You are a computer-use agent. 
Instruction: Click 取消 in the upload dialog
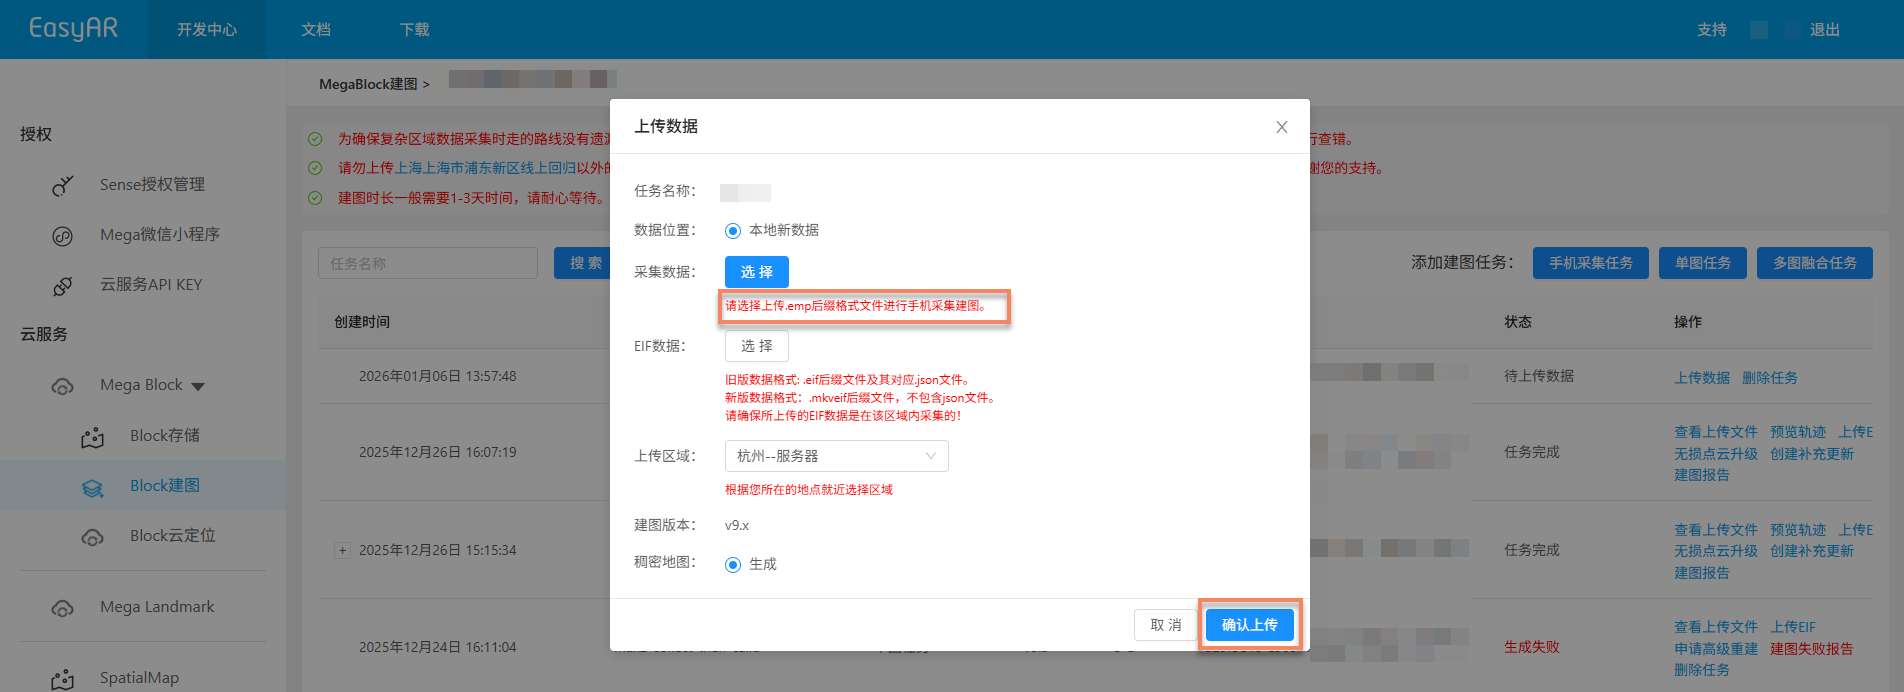[x=1166, y=625]
